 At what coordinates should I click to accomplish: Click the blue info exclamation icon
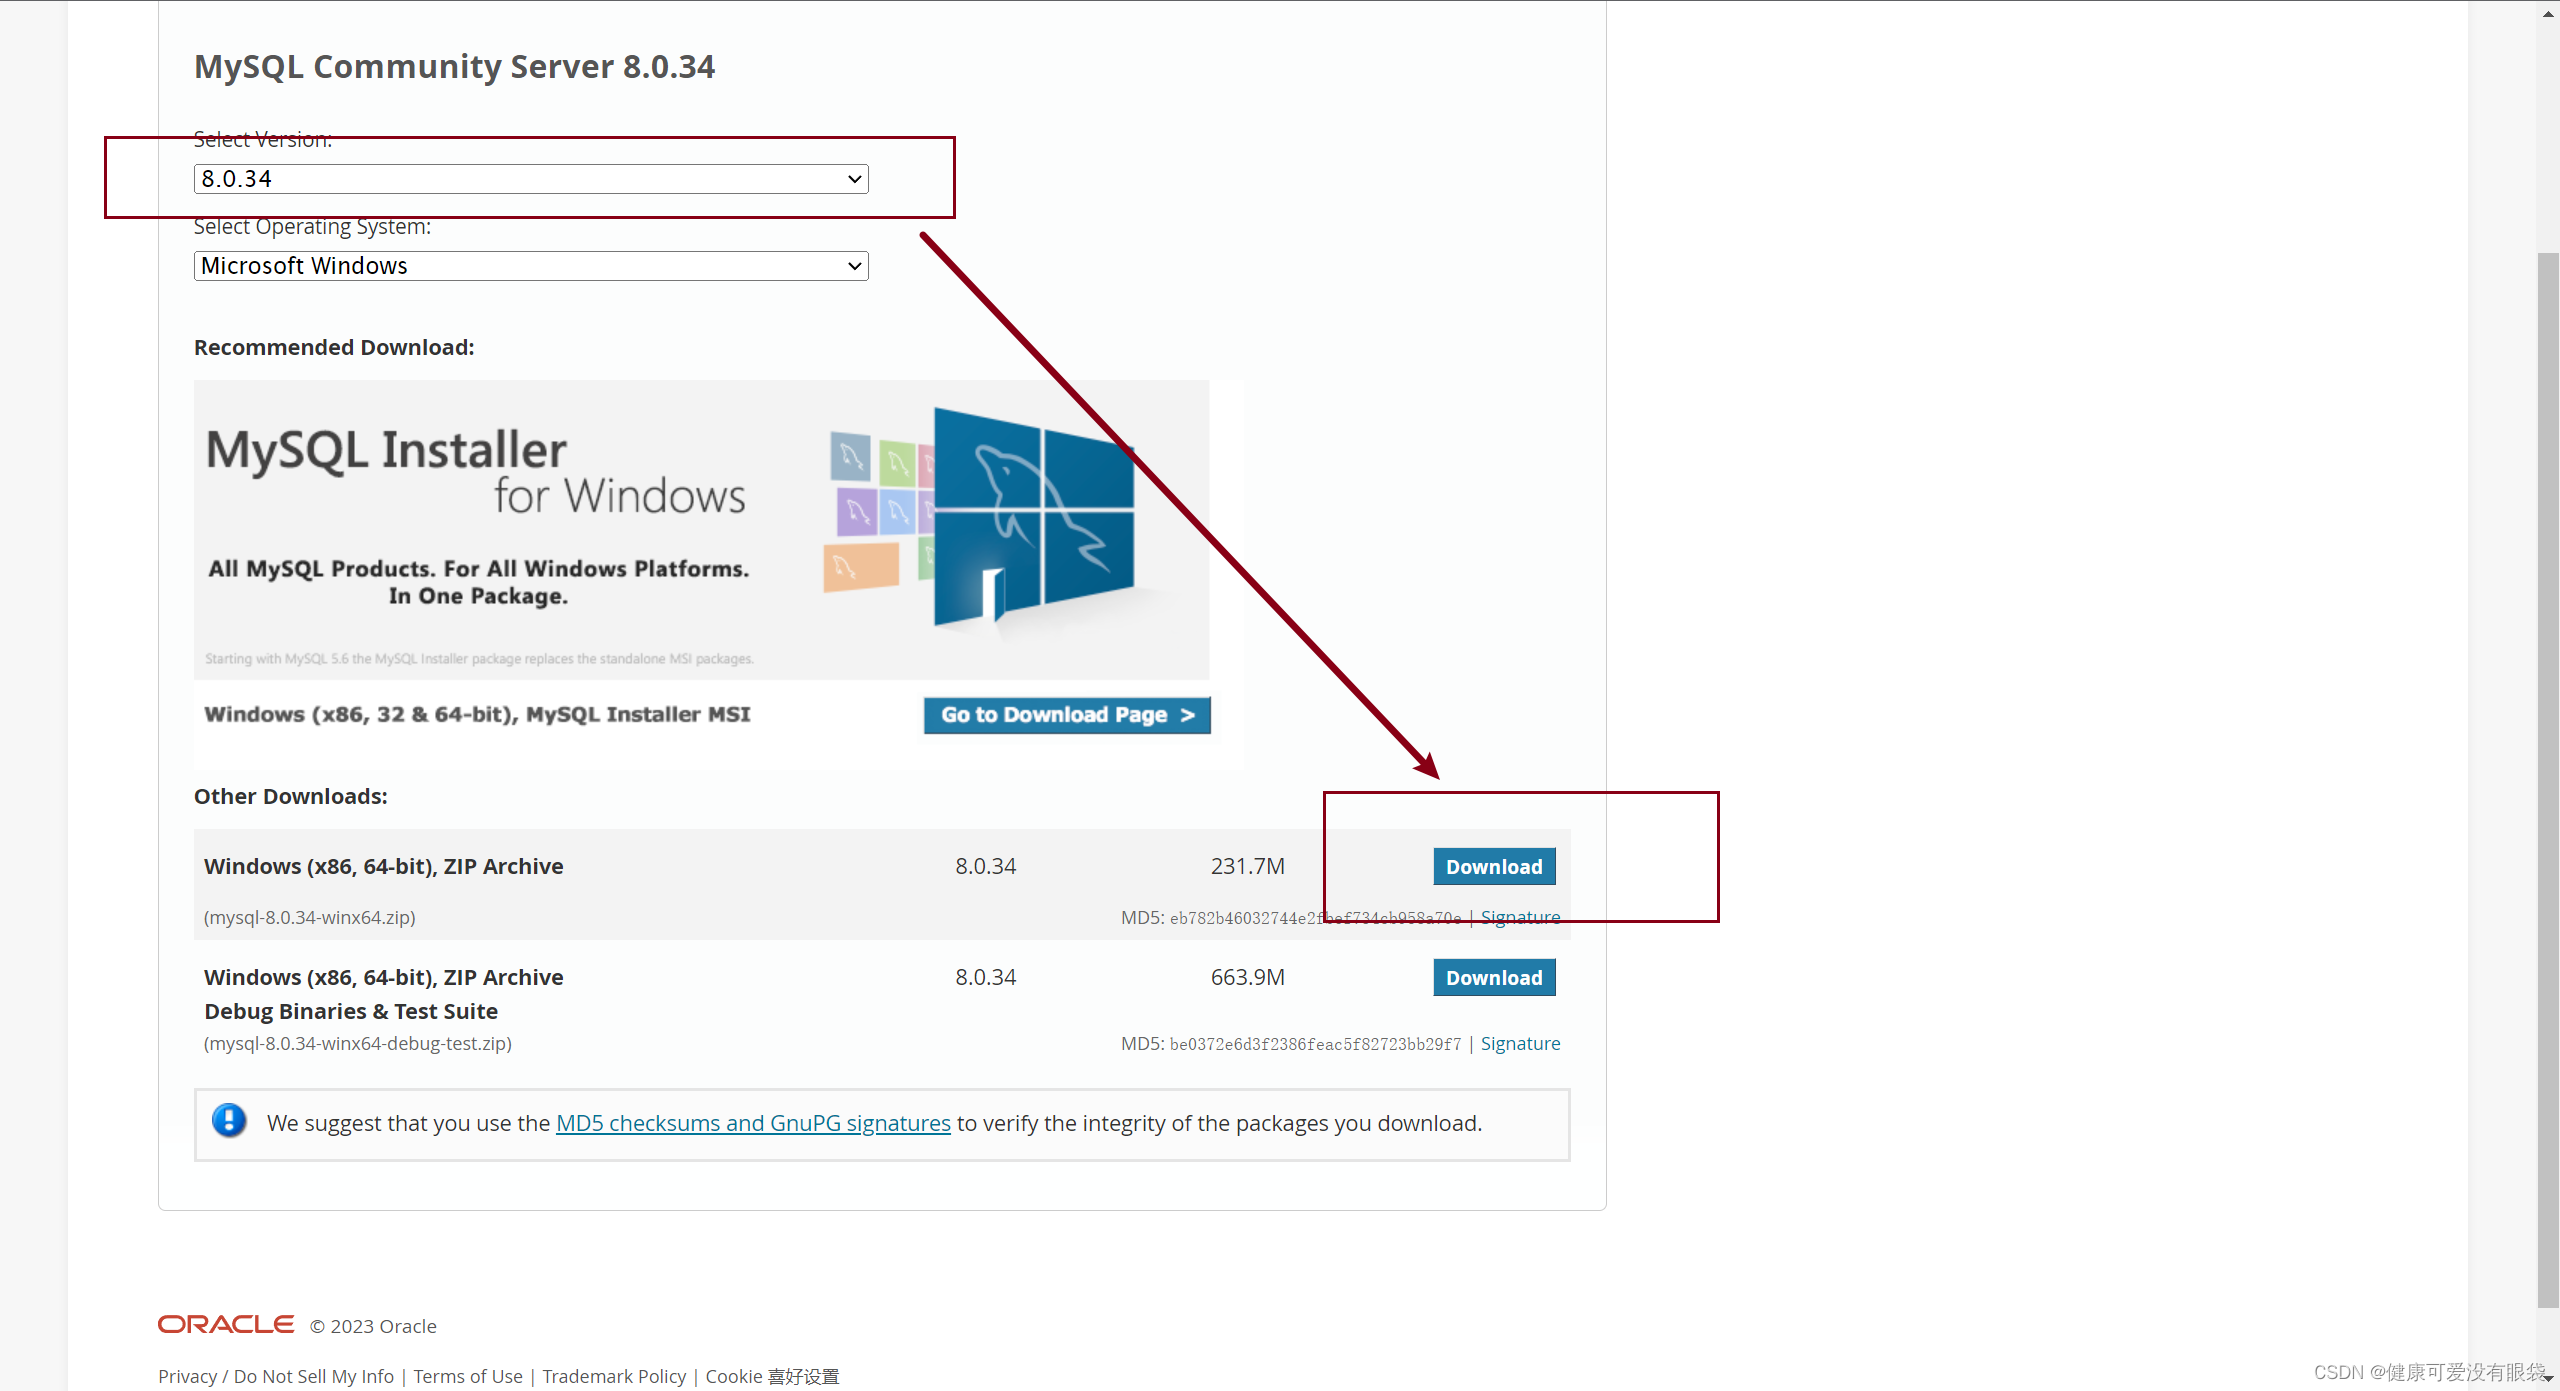(x=229, y=1121)
